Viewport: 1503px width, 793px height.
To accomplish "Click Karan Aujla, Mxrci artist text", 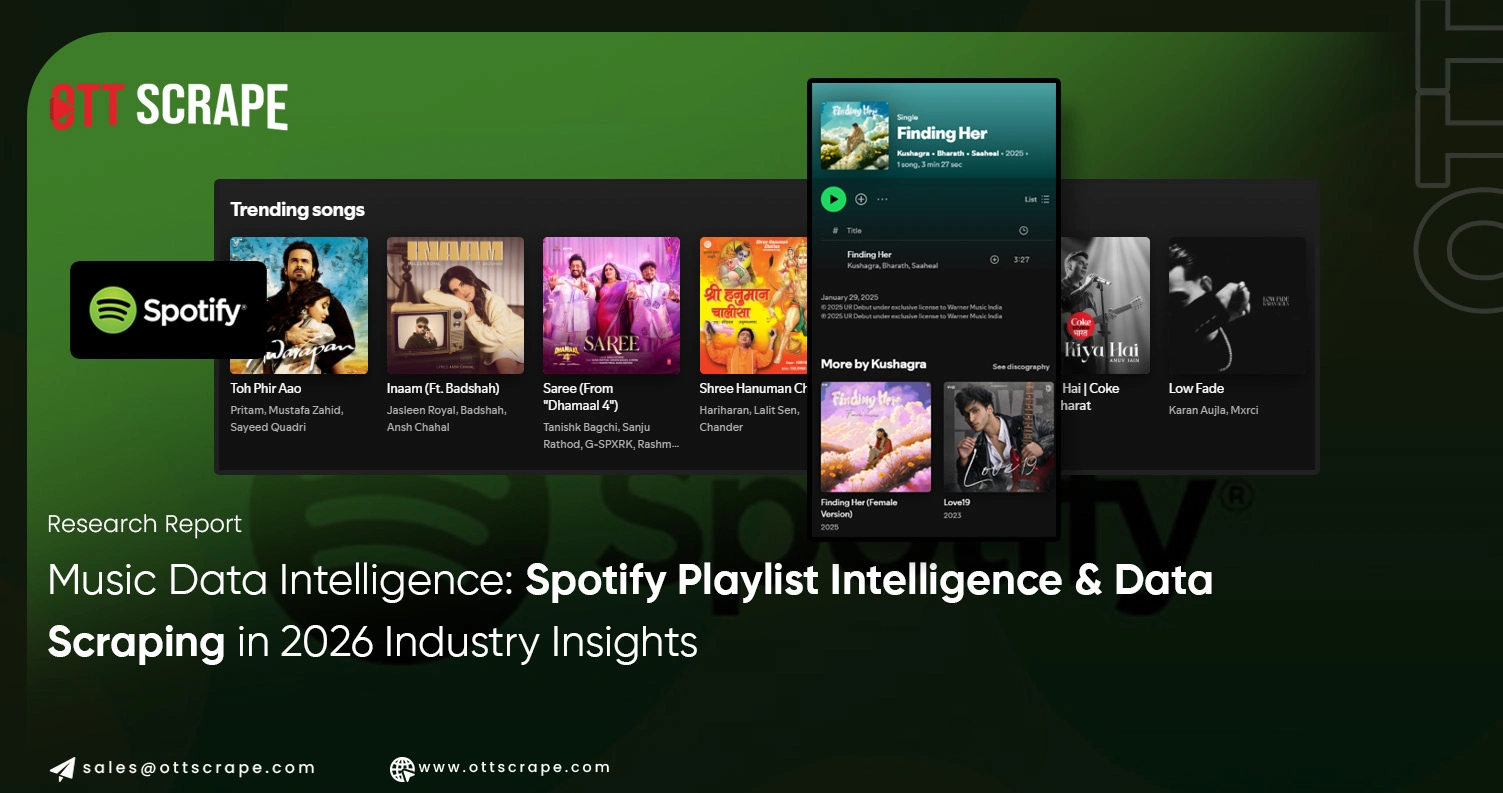I will pos(1213,410).
